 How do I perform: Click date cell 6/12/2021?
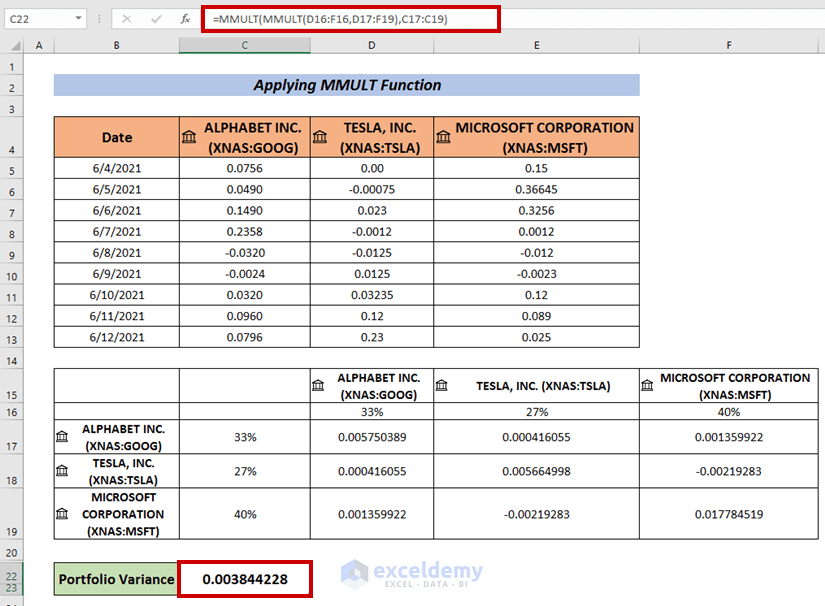[116, 337]
